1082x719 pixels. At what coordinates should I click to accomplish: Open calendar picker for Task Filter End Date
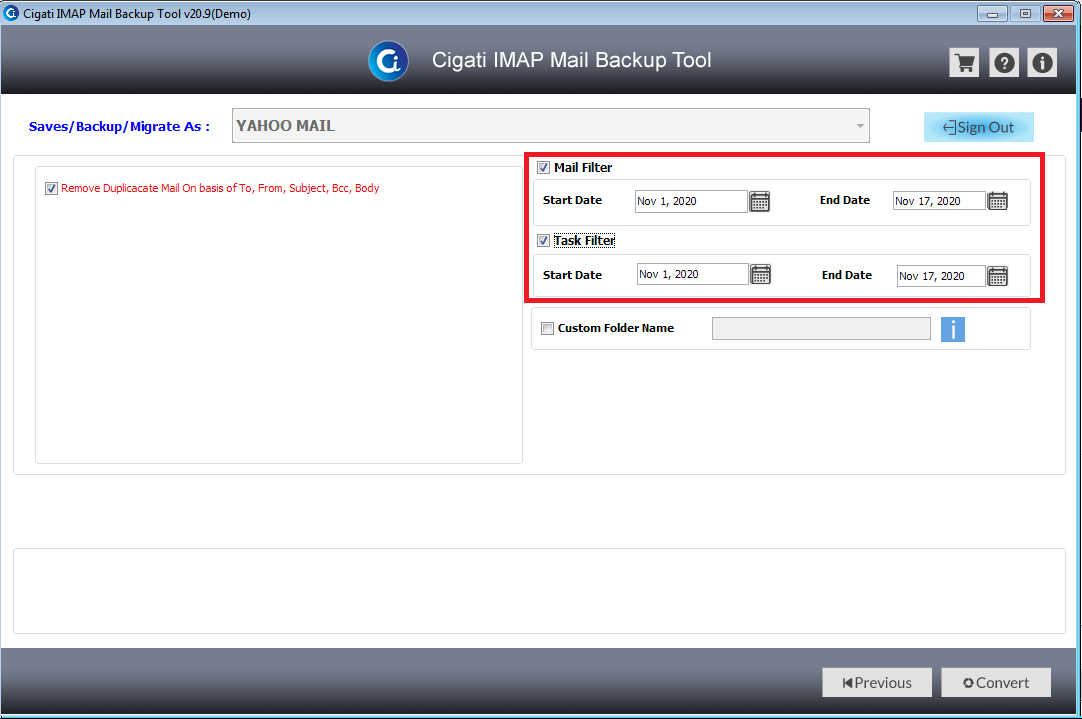[998, 276]
